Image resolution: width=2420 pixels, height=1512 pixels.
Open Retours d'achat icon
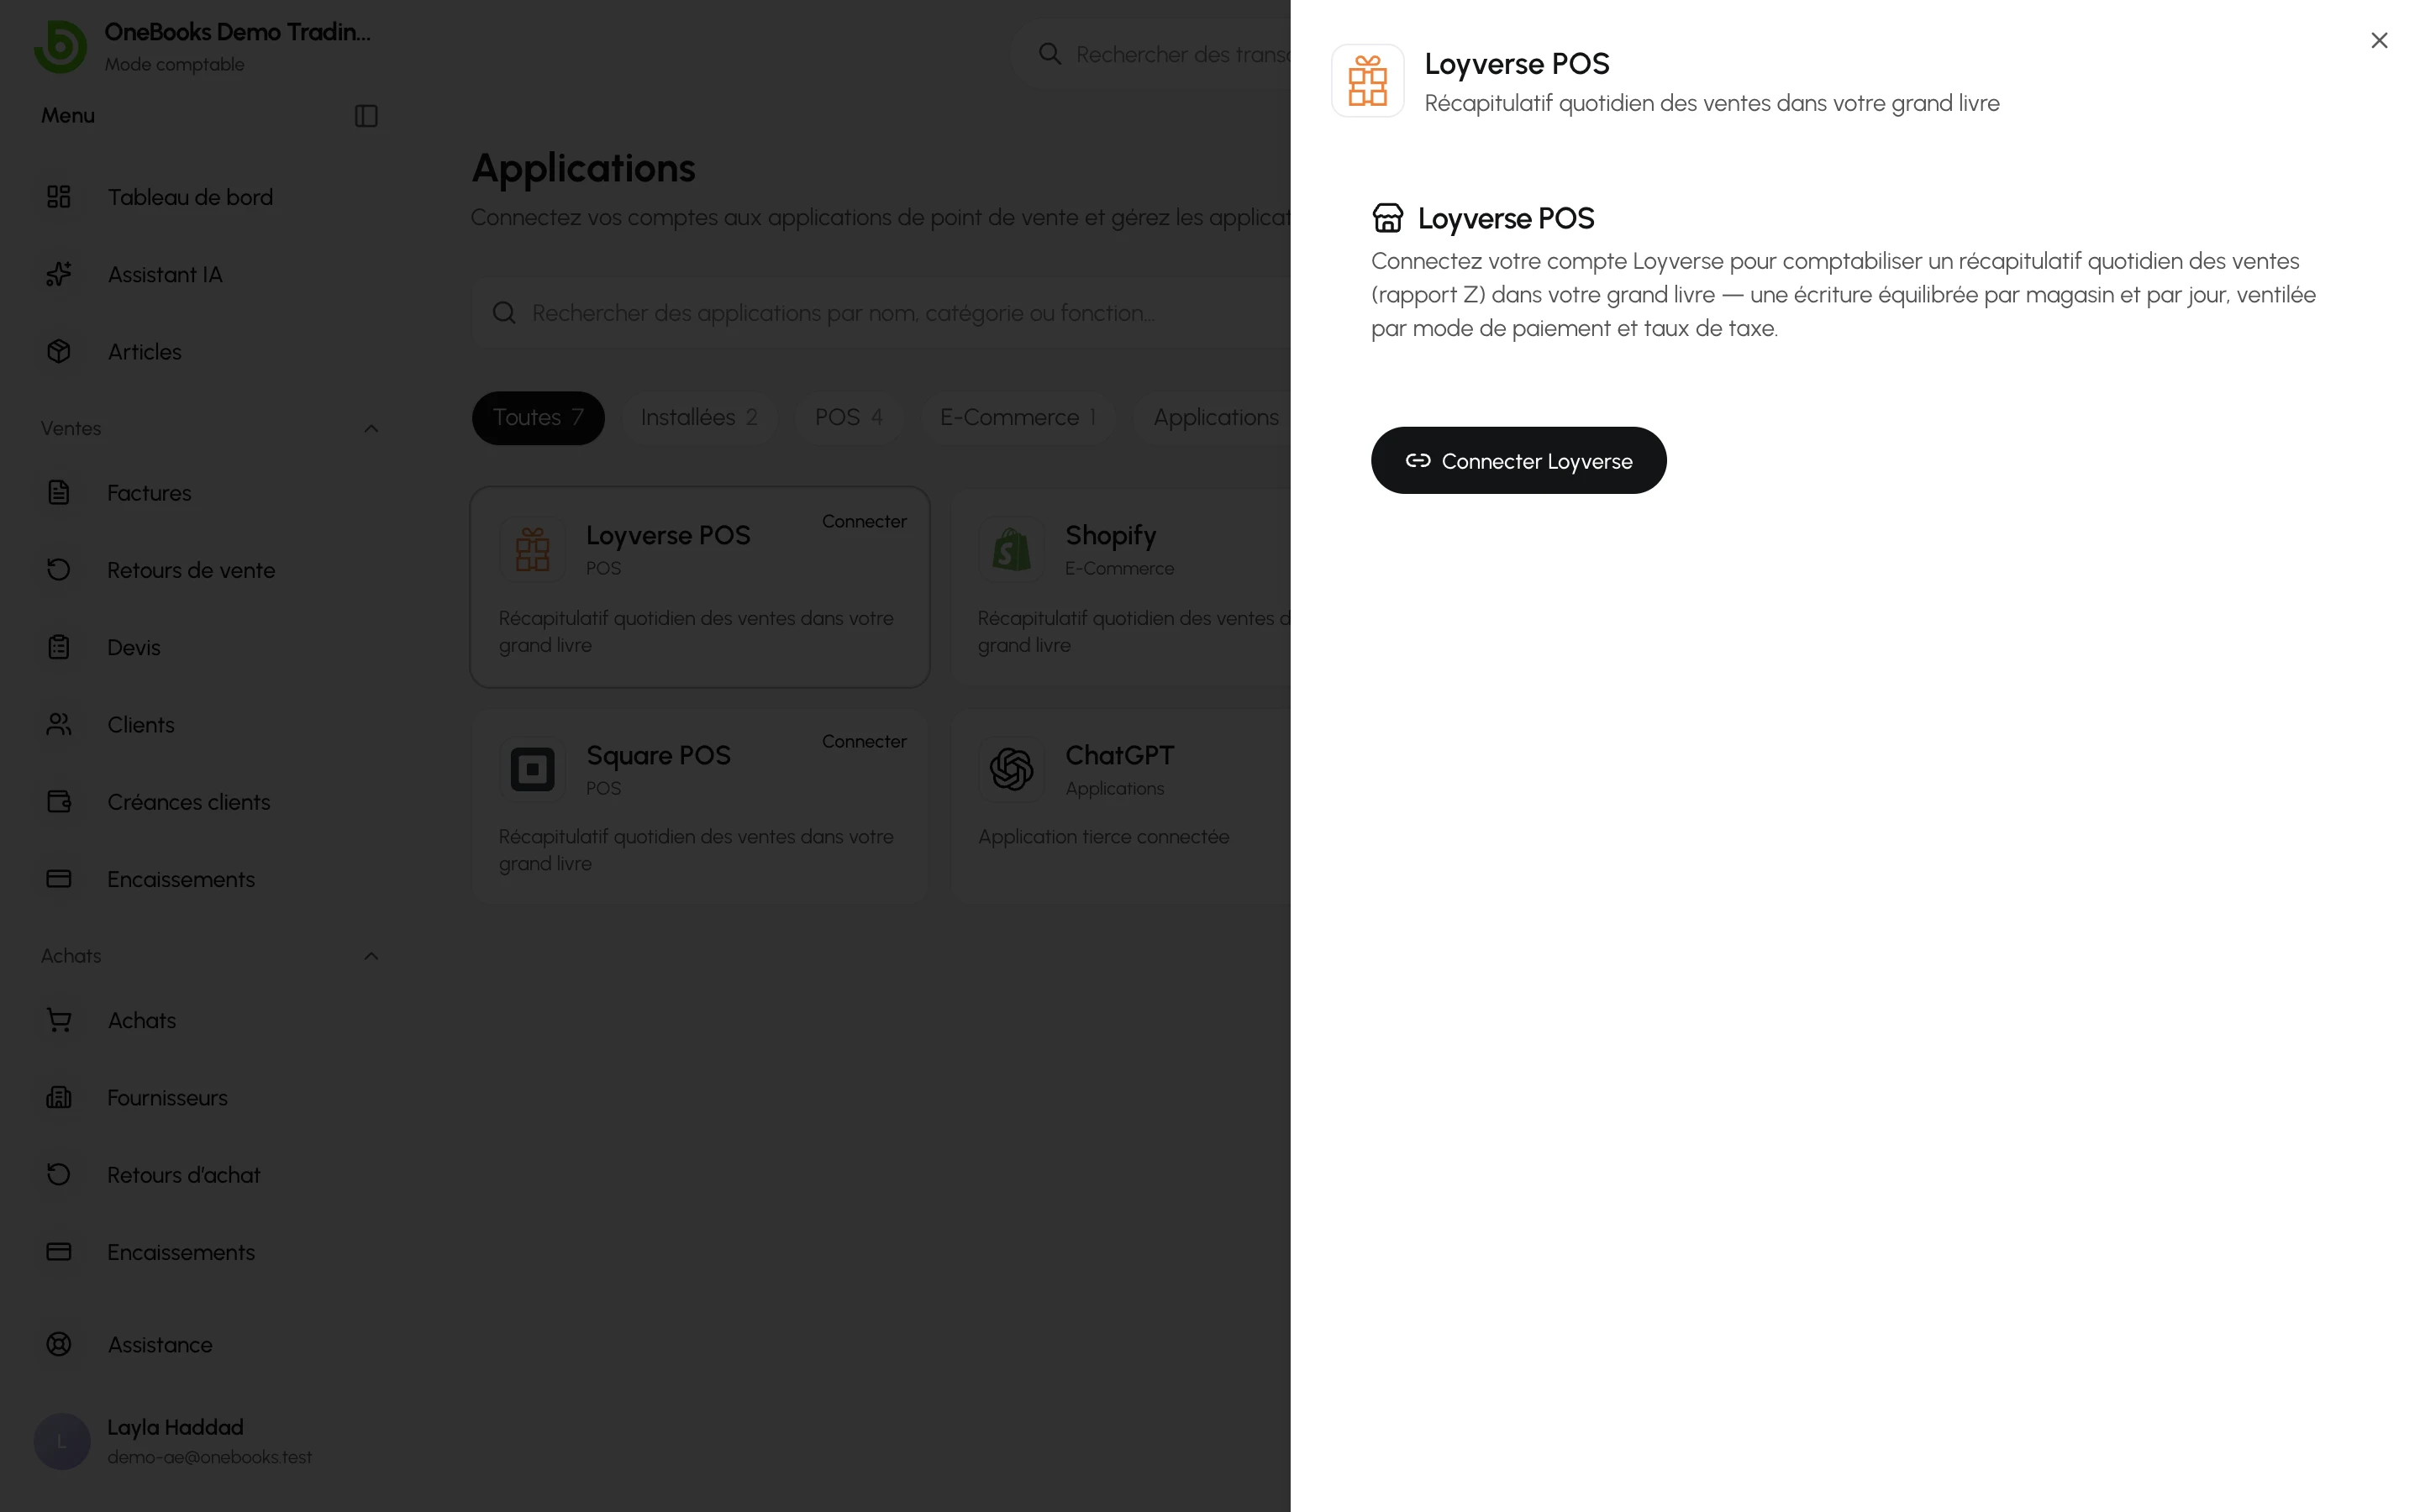59,1174
